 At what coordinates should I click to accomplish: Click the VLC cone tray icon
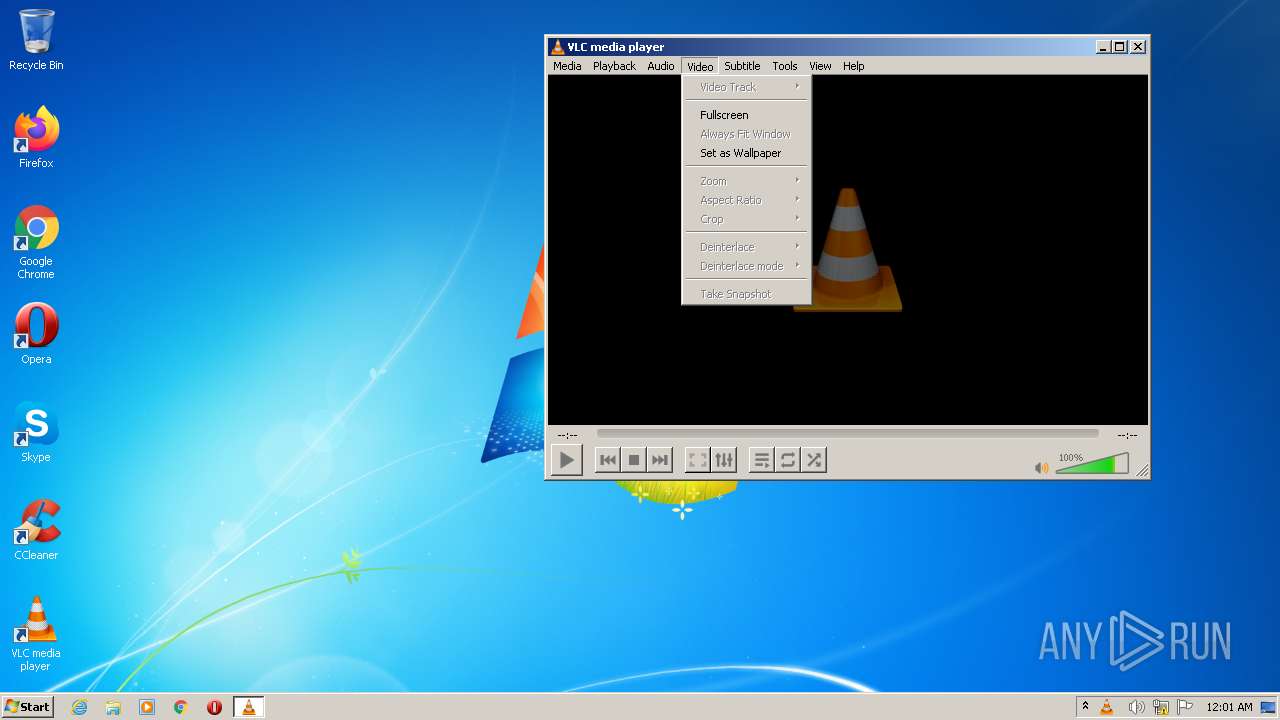[1107, 707]
